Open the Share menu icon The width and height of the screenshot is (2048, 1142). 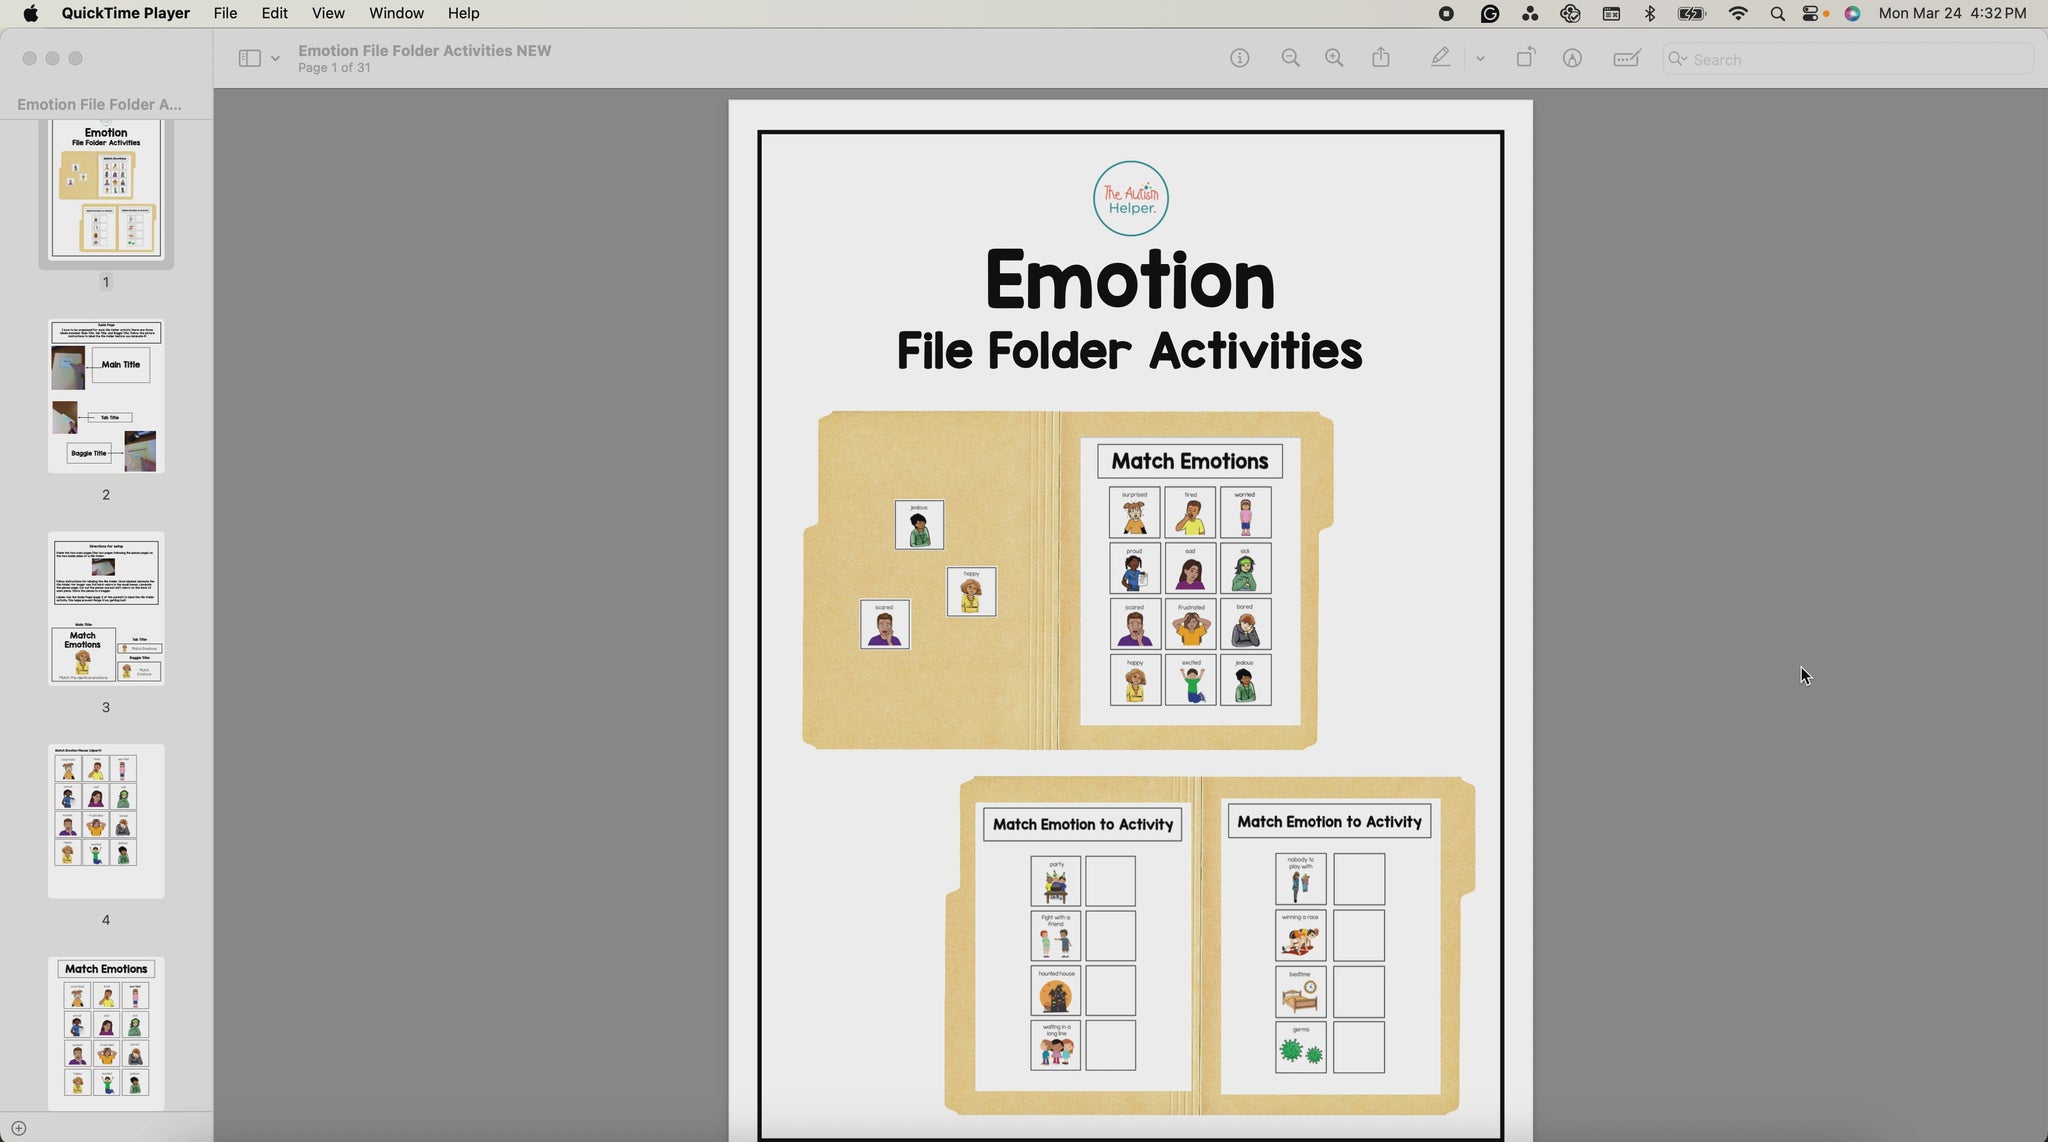(1381, 57)
